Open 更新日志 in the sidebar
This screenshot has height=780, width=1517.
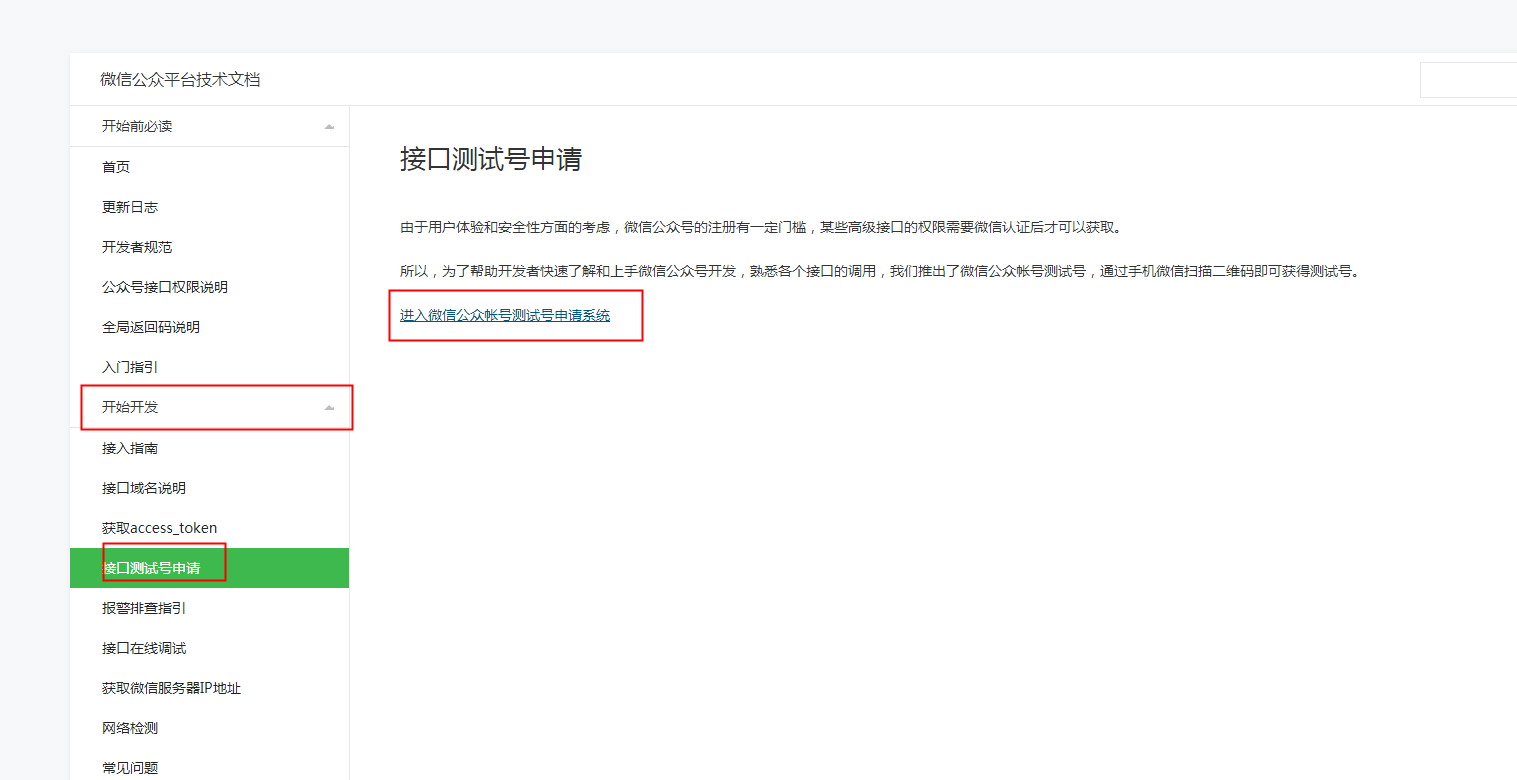[x=130, y=207]
